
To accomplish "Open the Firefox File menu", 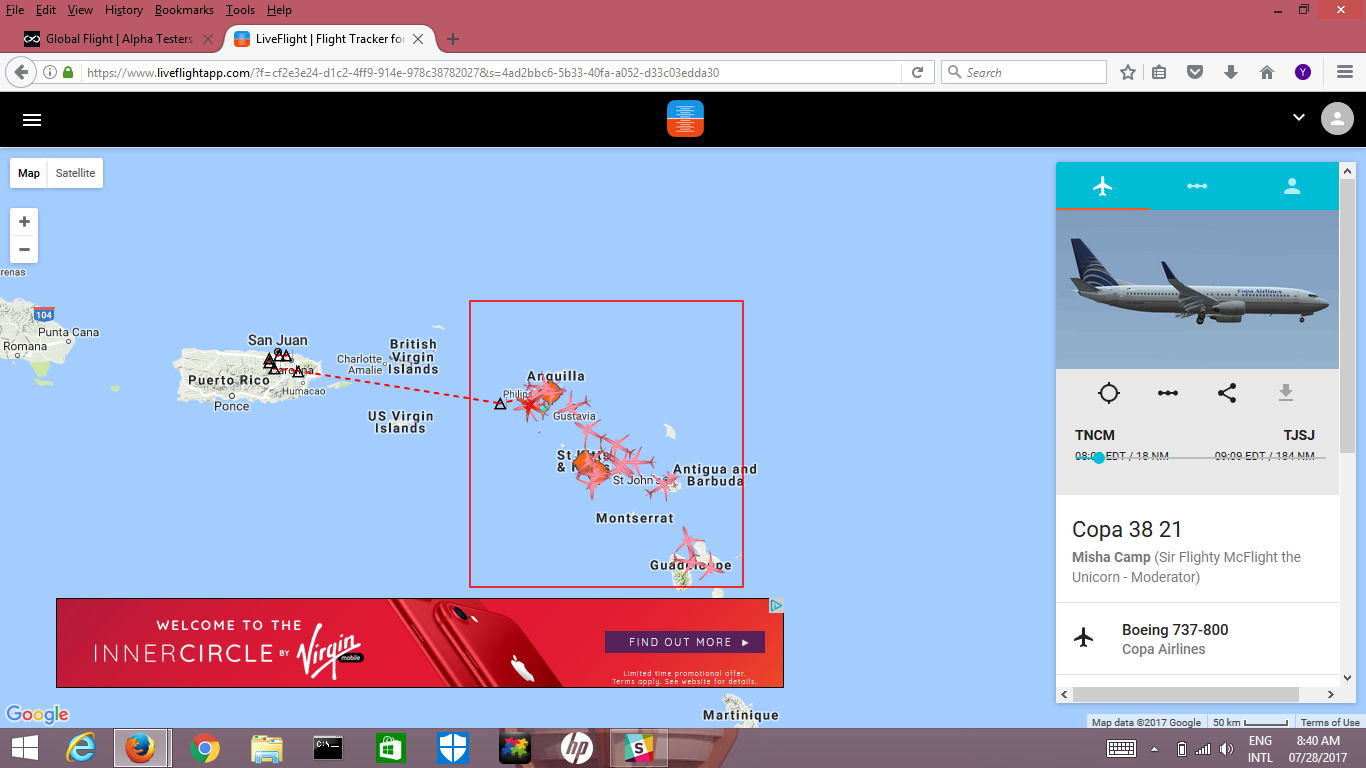I will pyautogui.click(x=15, y=10).
